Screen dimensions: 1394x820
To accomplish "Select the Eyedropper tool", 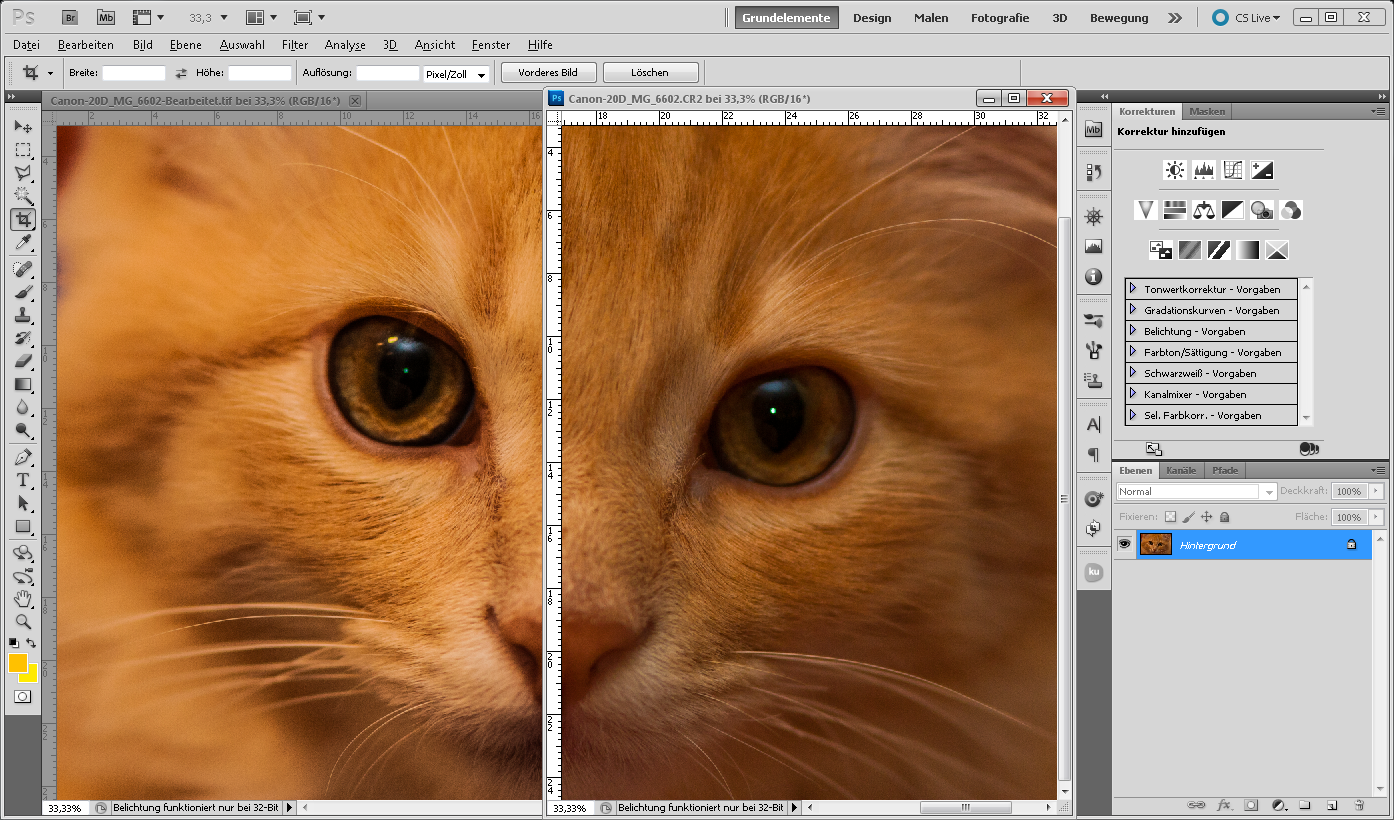I will pyautogui.click(x=23, y=243).
